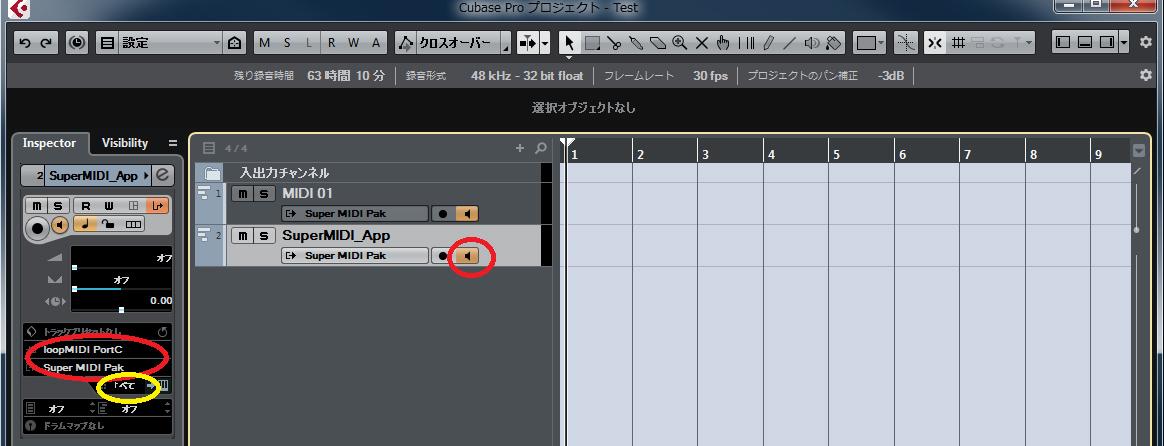Select the Range Selection tool
This screenshot has height=446, width=1164.
coord(592,43)
